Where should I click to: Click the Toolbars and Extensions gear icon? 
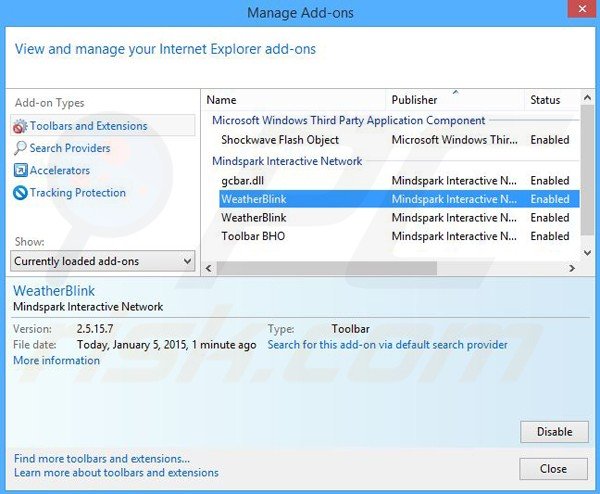tap(20, 126)
